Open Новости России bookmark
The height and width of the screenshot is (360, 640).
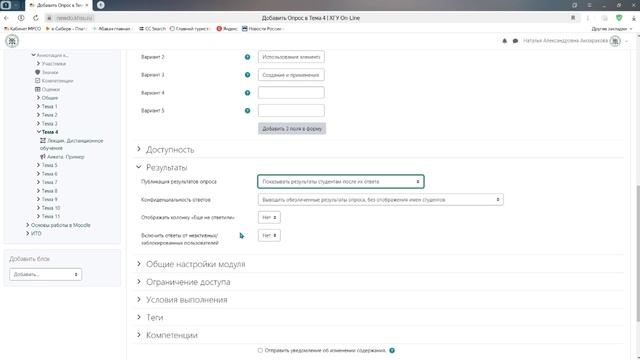click(x=262, y=29)
